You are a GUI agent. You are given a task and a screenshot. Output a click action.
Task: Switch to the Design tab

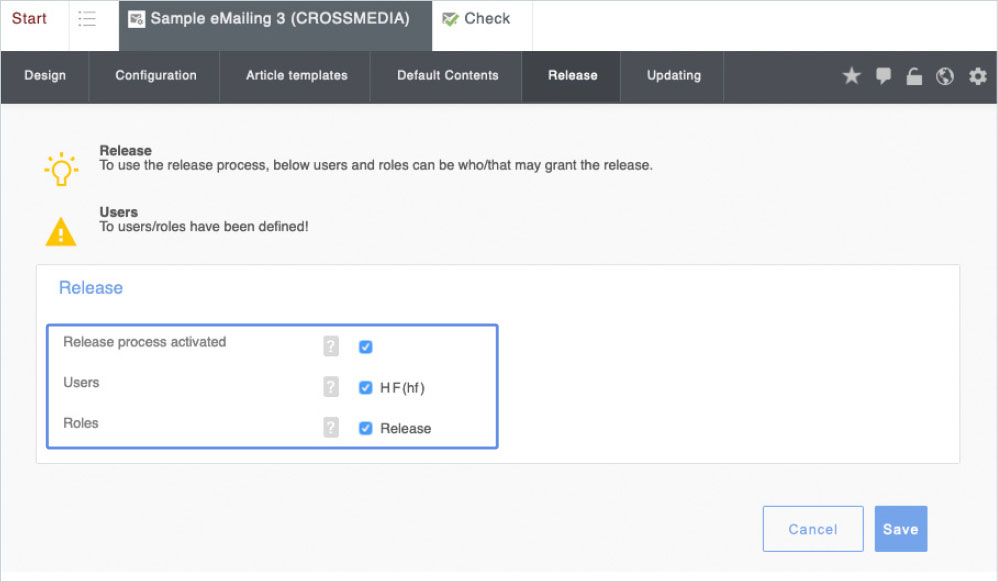[x=45, y=76]
